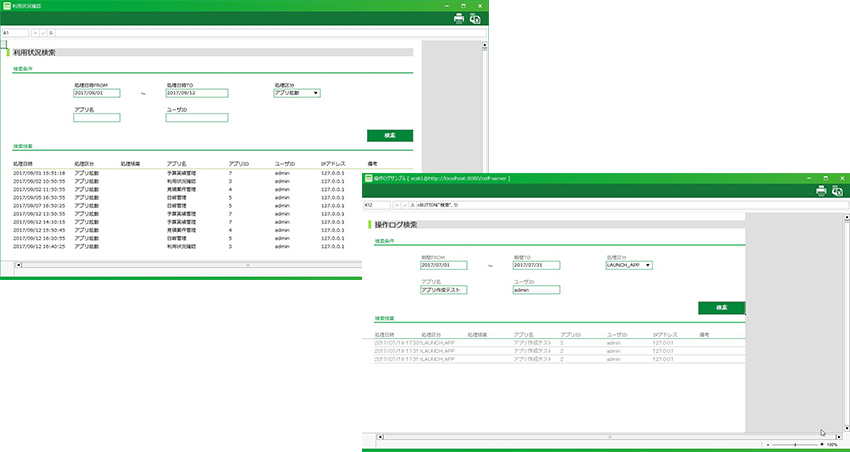Click the first LAUNCH_APP row dated 2017/07/19 17:30
850x452 pixels.
pos(559,343)
